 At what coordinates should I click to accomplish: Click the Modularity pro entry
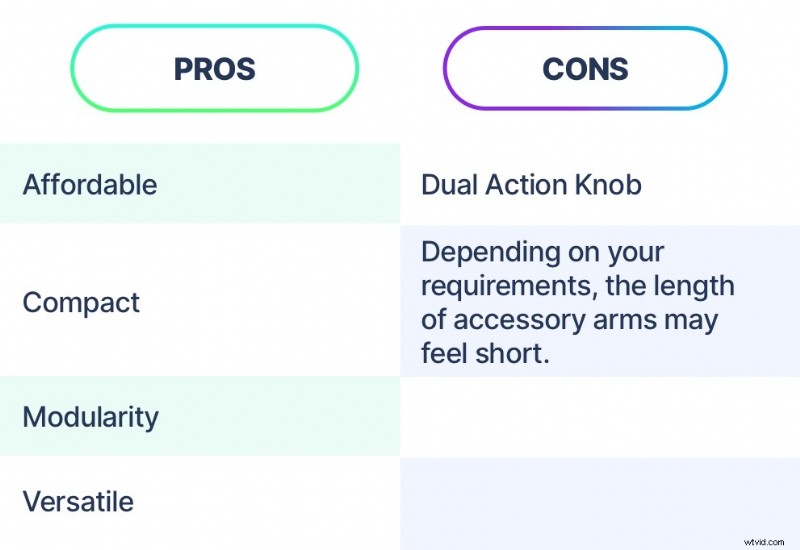[90, 416]
